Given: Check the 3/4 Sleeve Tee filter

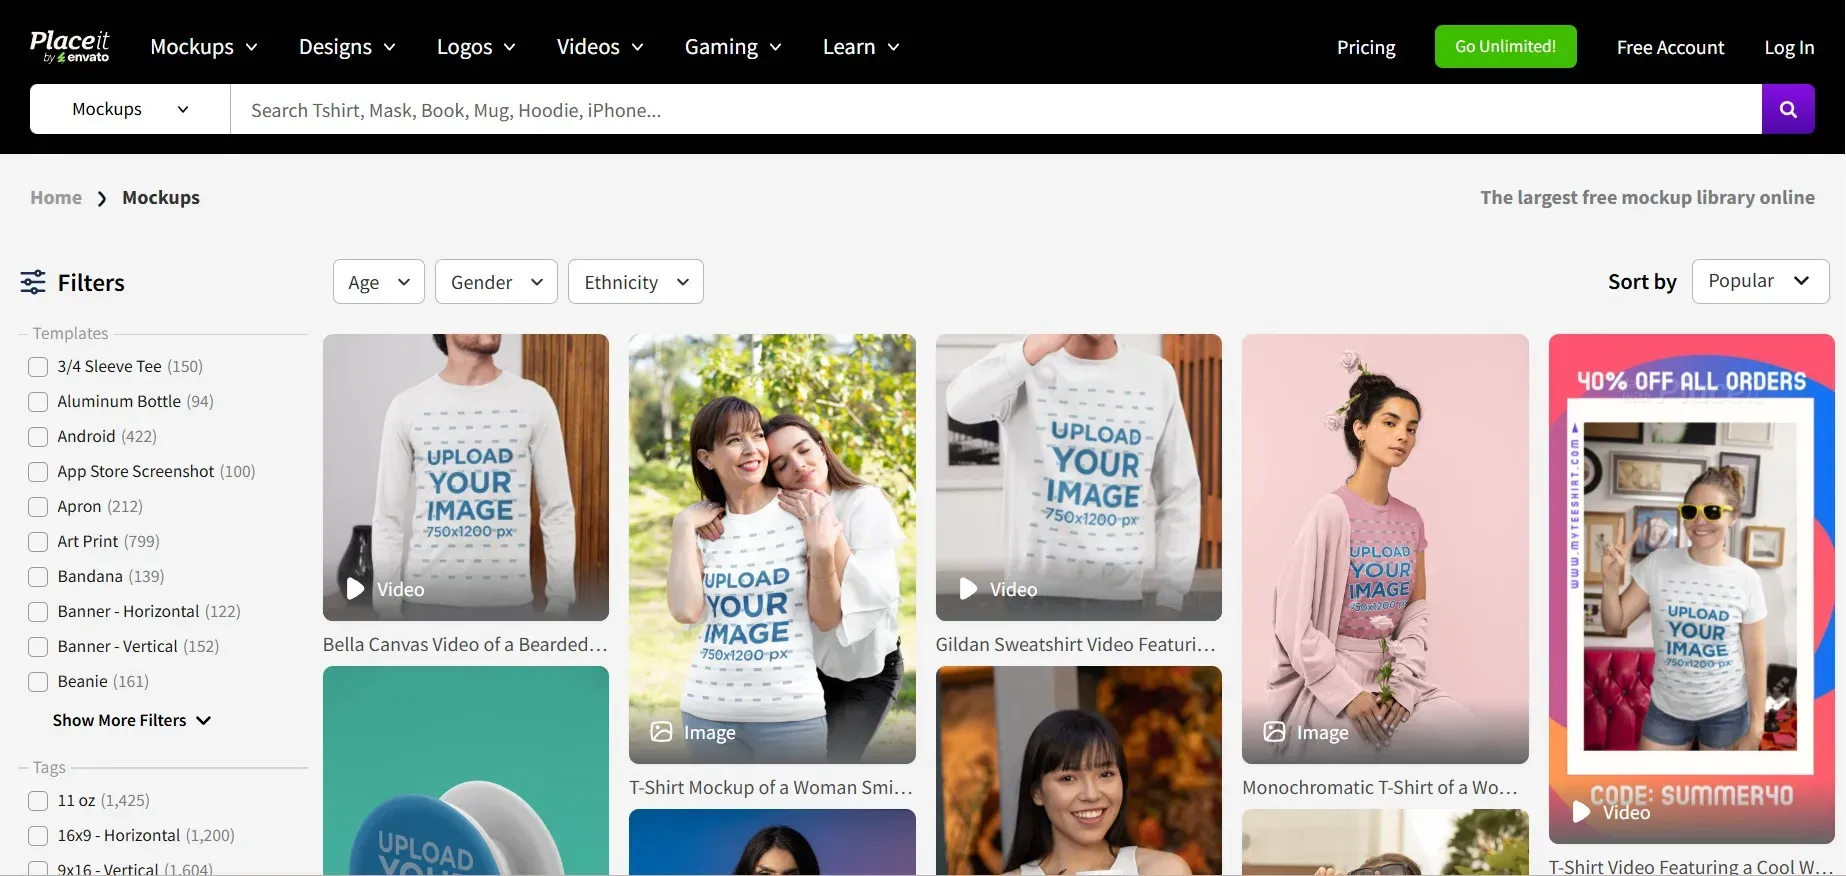Looking at the screenshot, I should [38, 367].
